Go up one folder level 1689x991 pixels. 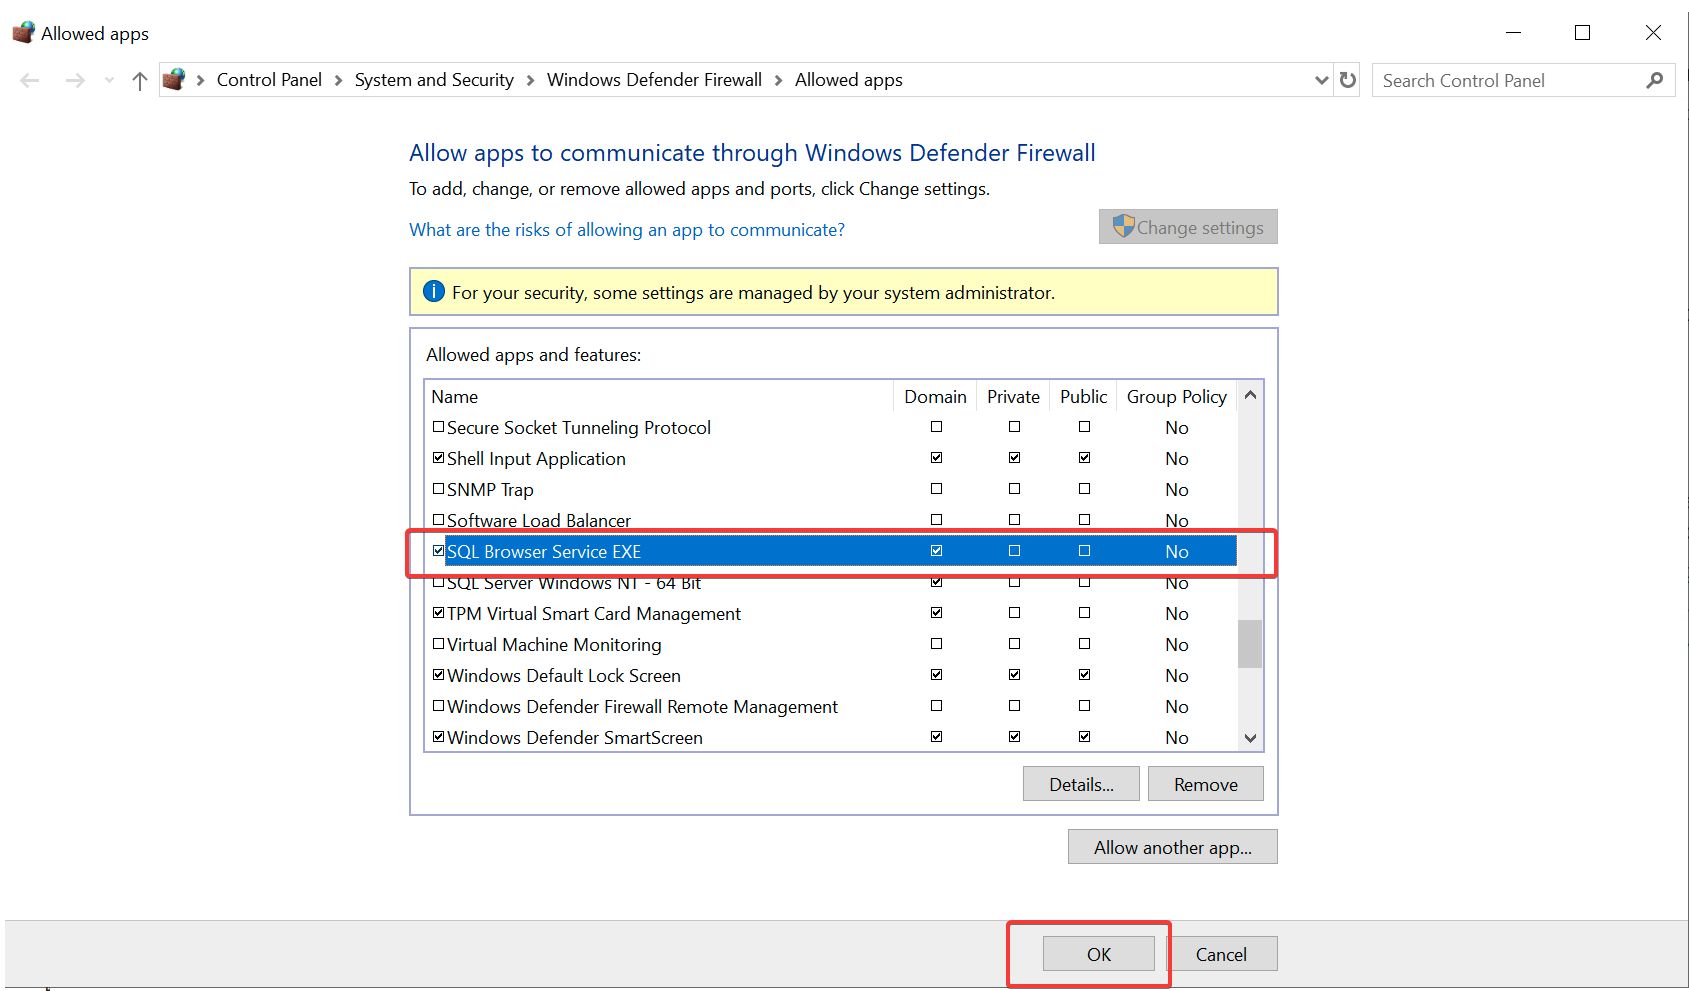tap(139, 81)
